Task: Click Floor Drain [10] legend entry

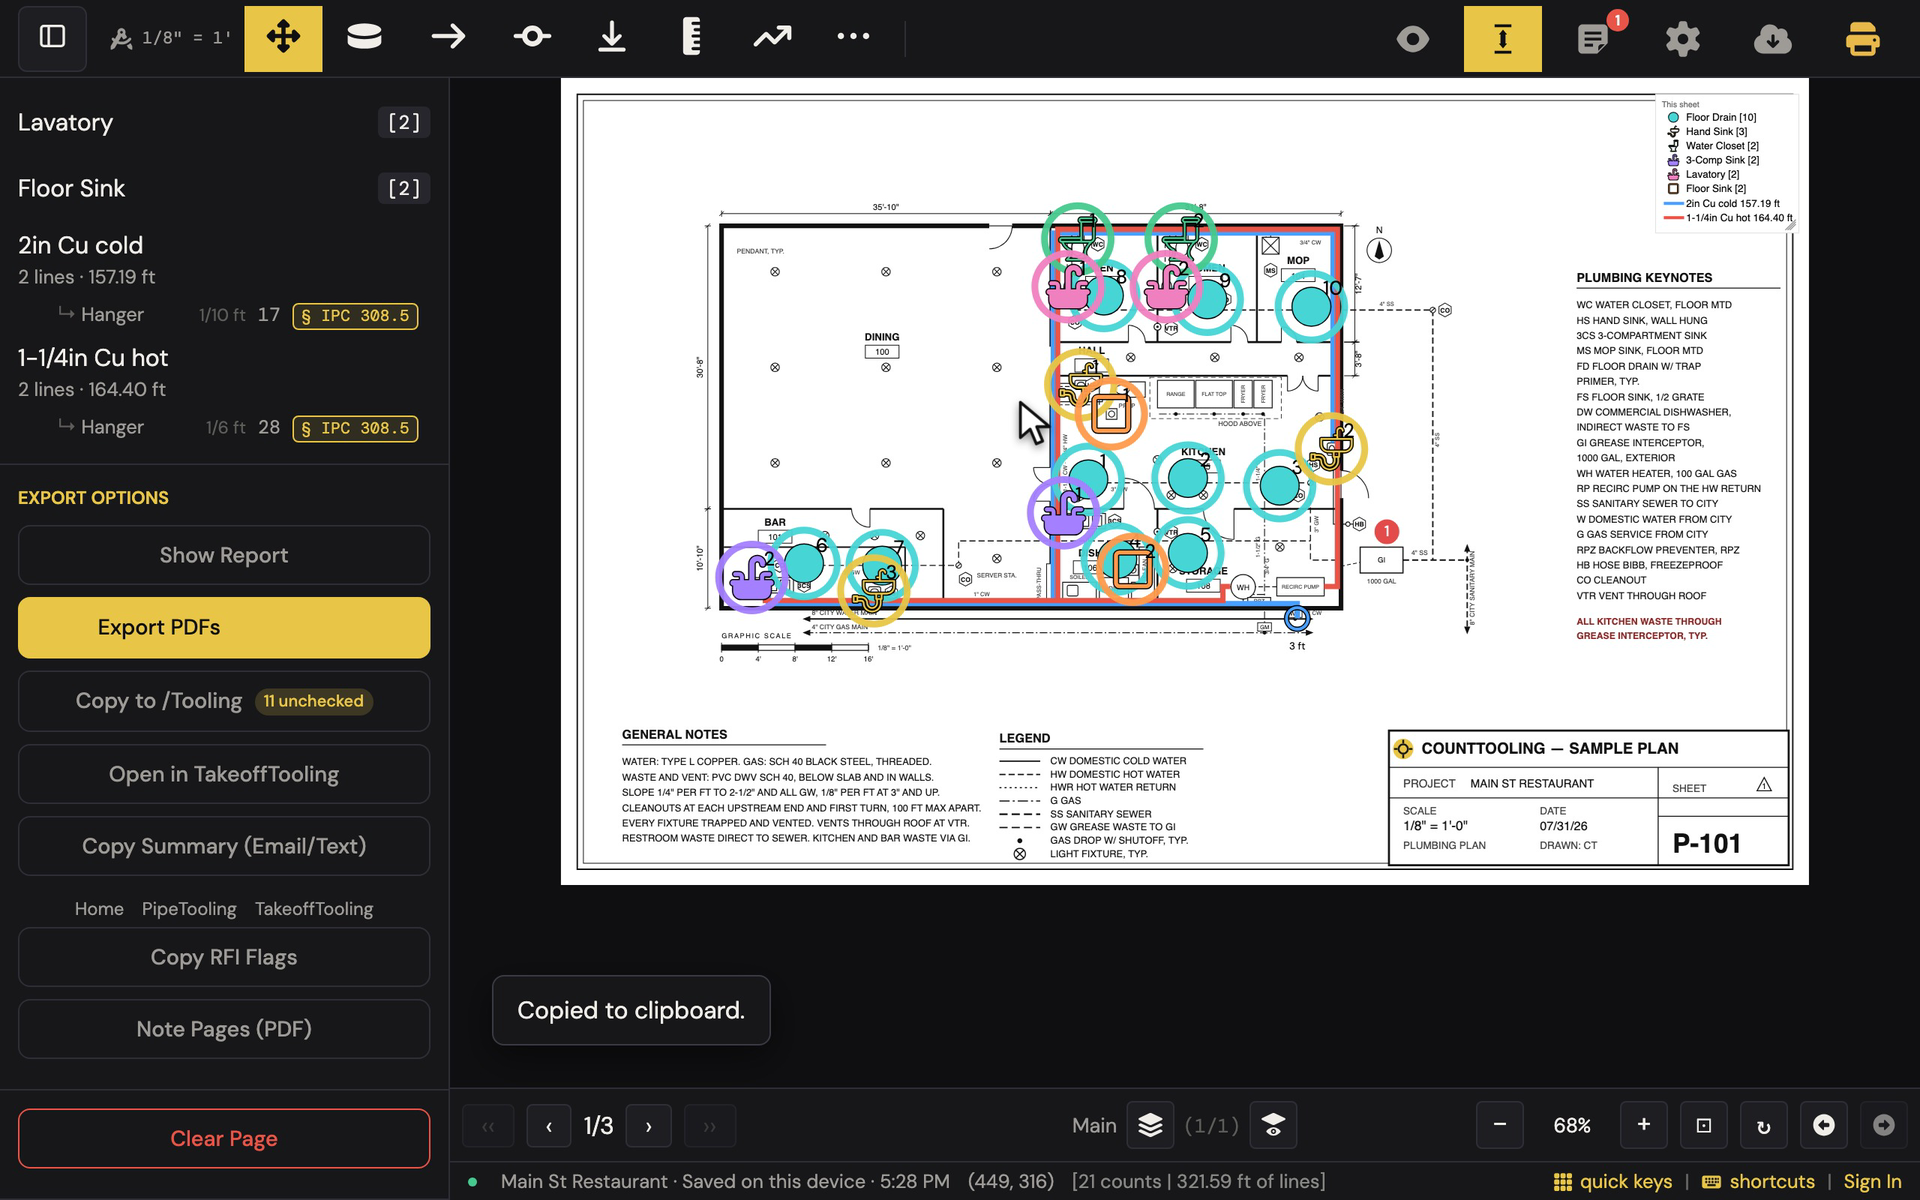Action: (1711, 117)
